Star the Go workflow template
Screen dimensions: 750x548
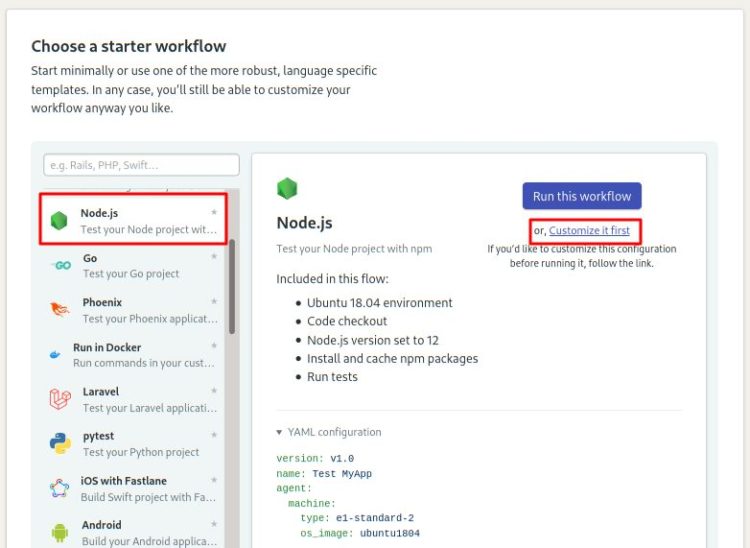[x=214, y=256]
